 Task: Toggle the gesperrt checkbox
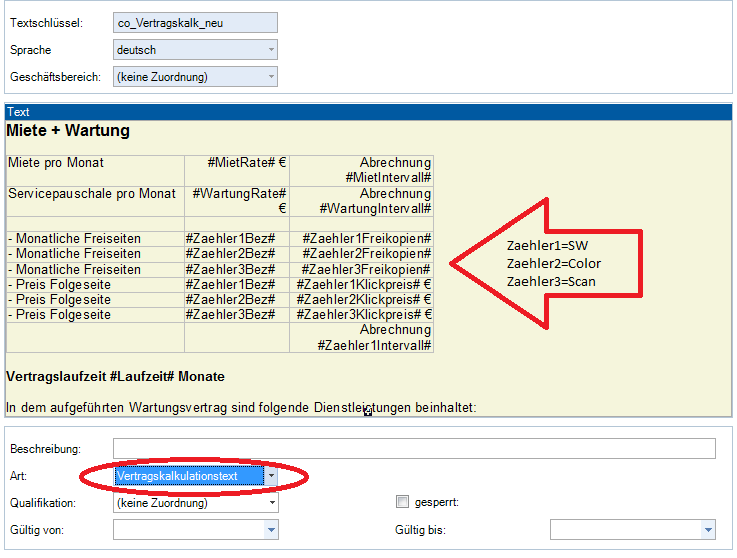click(x=403, y=502)
